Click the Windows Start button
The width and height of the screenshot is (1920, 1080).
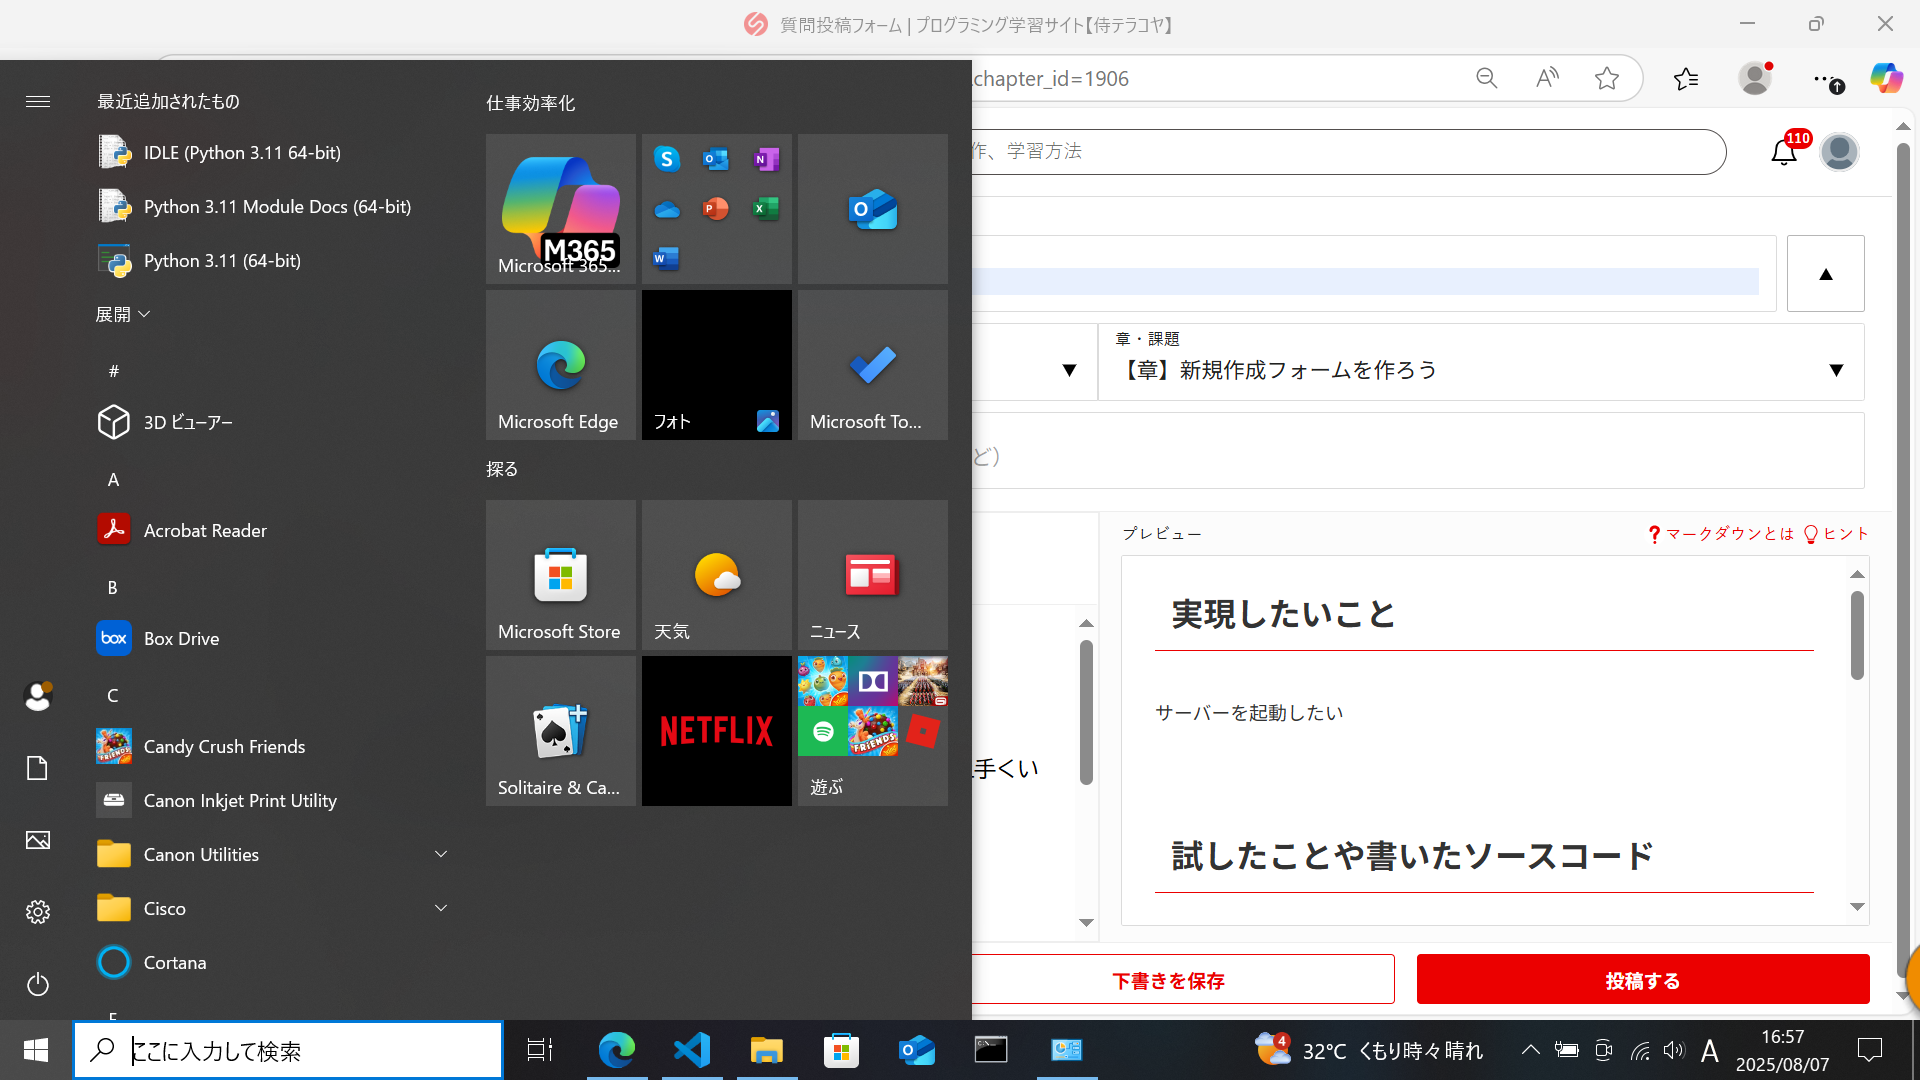36,1050
